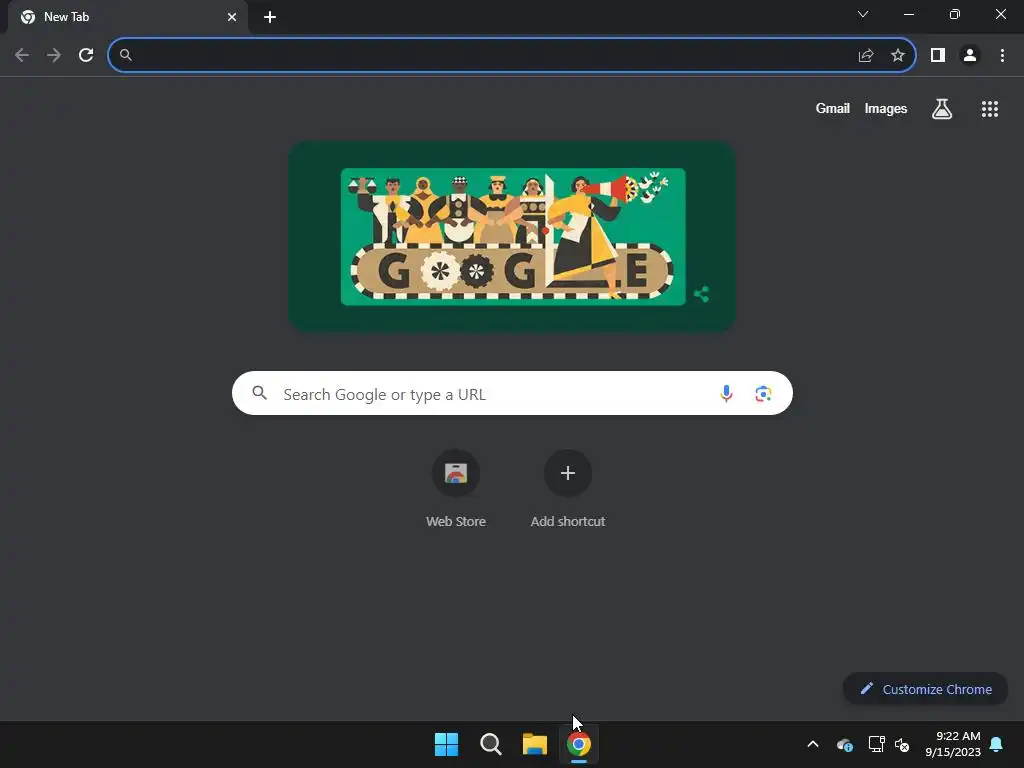Open the Images link
The image size is (1024, 768).
886,109
